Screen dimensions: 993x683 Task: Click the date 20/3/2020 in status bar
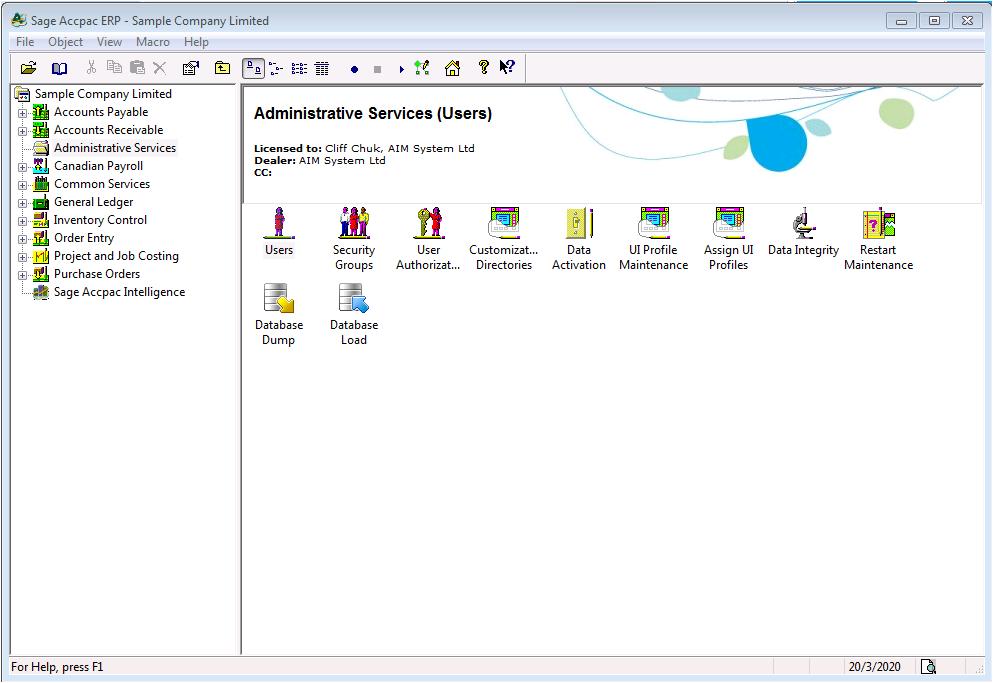click(x=874, y=667)
